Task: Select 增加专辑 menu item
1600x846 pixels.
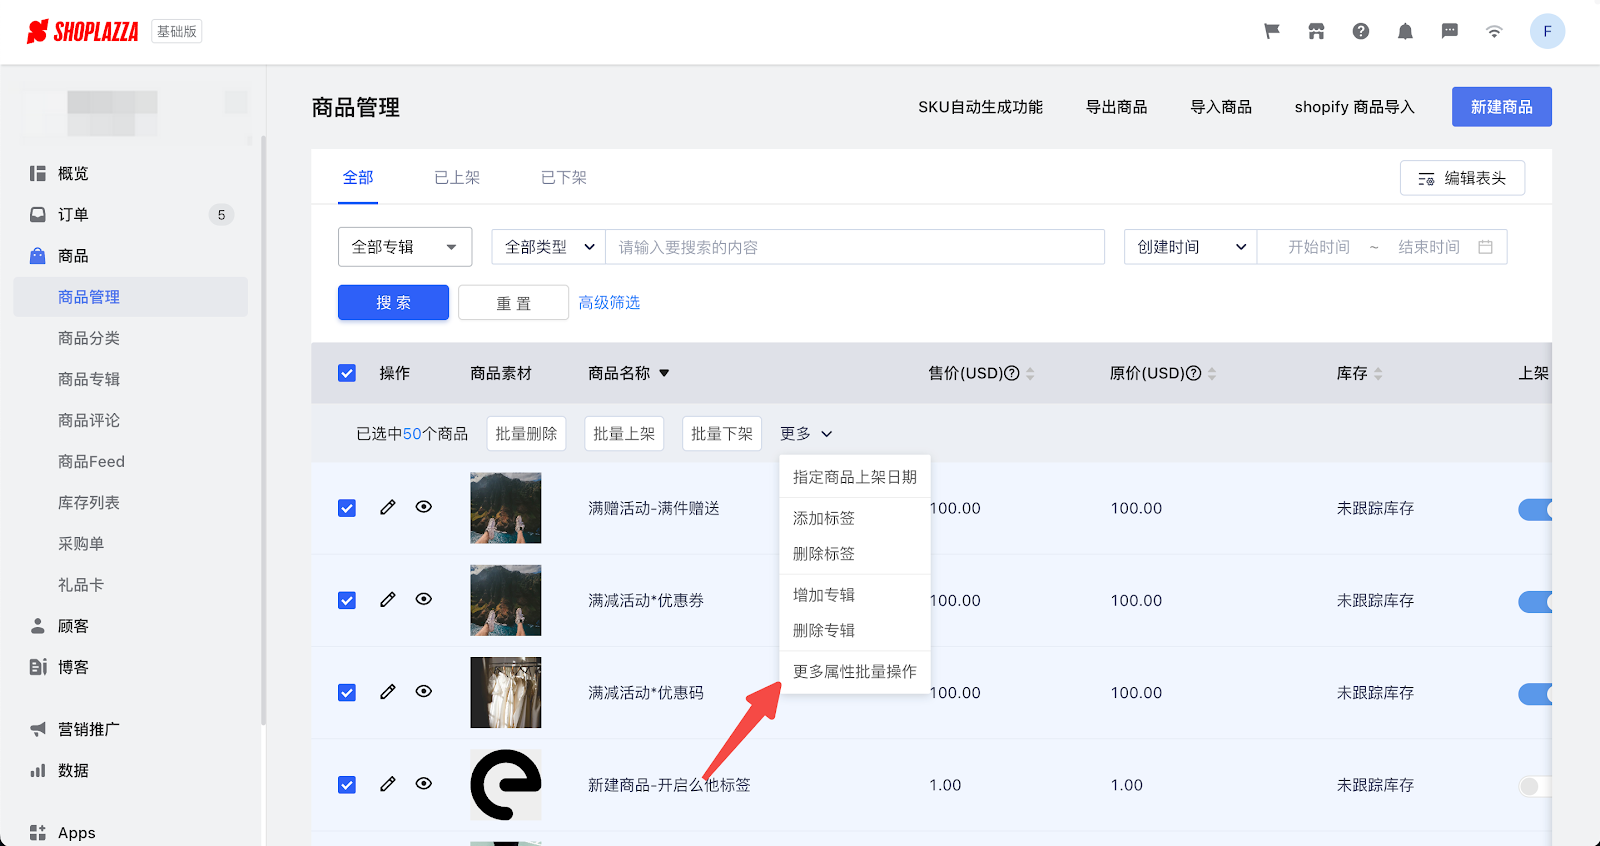Action: pos(855,595)
